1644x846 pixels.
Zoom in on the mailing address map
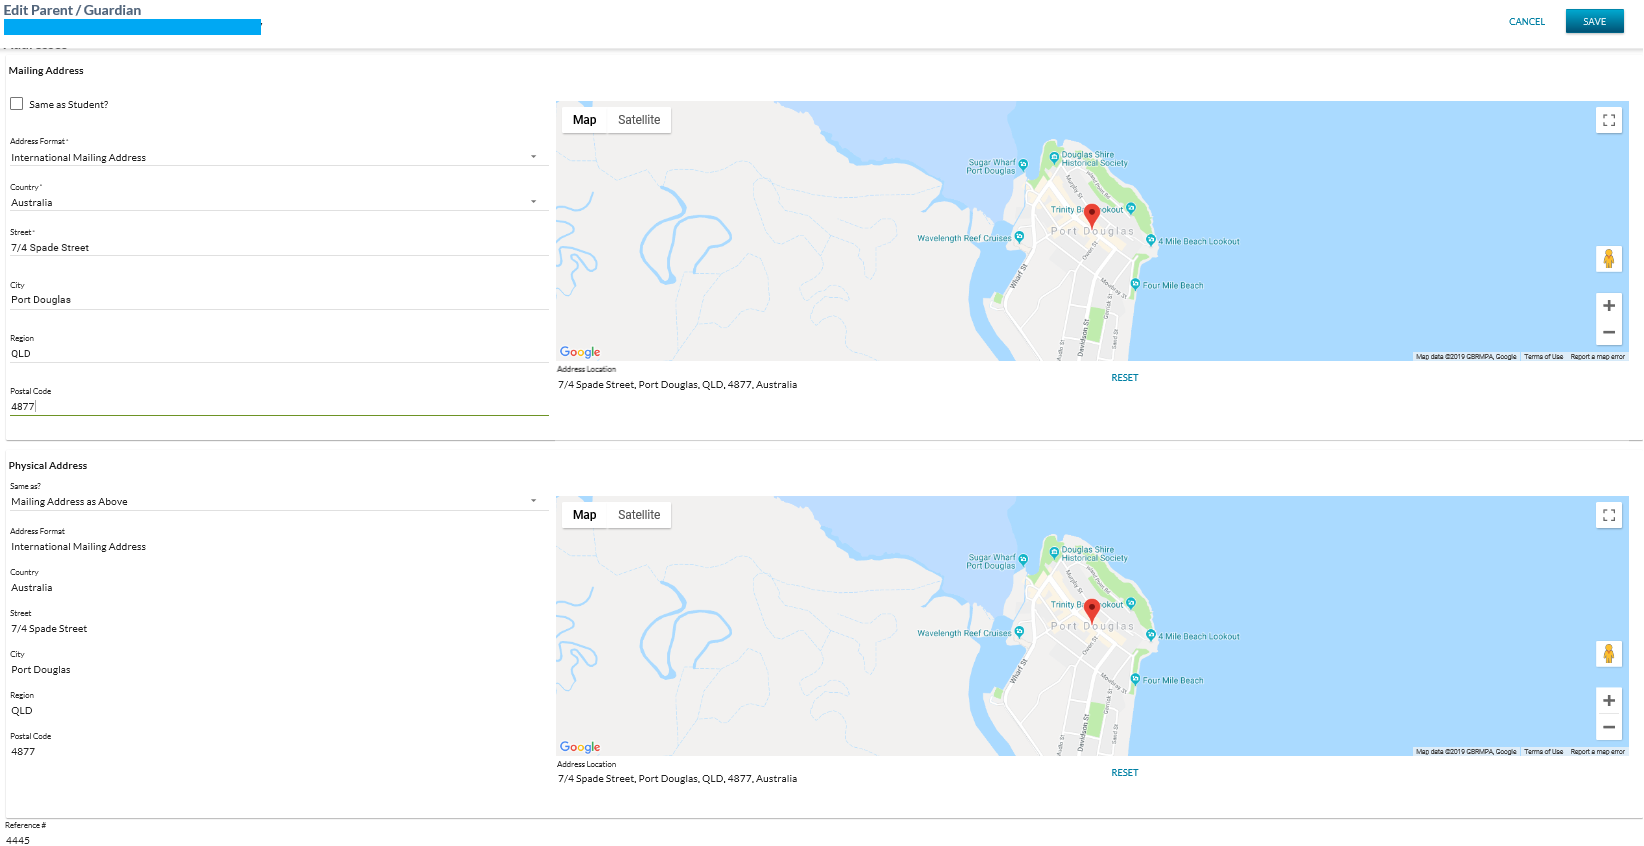[x=1608, y=306]
